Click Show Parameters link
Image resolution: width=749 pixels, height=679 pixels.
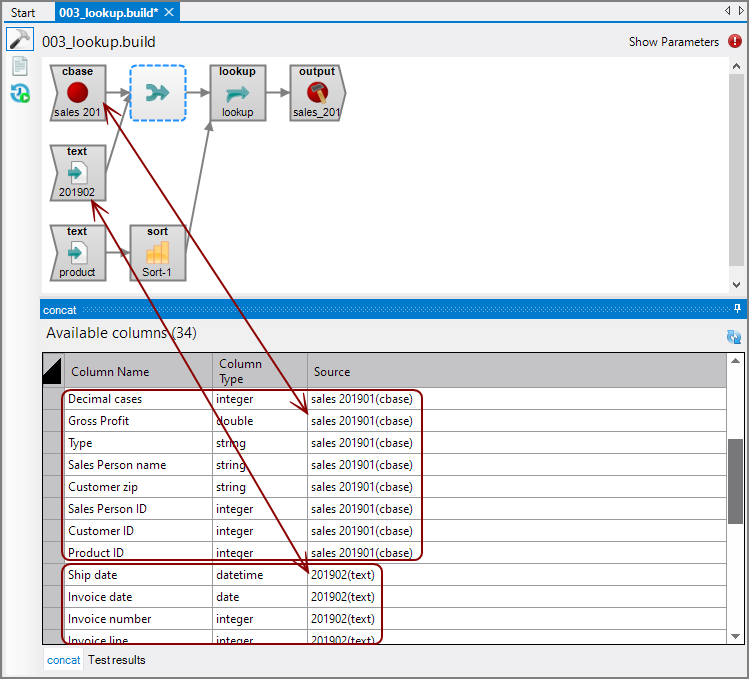click(x=673, y=42)
